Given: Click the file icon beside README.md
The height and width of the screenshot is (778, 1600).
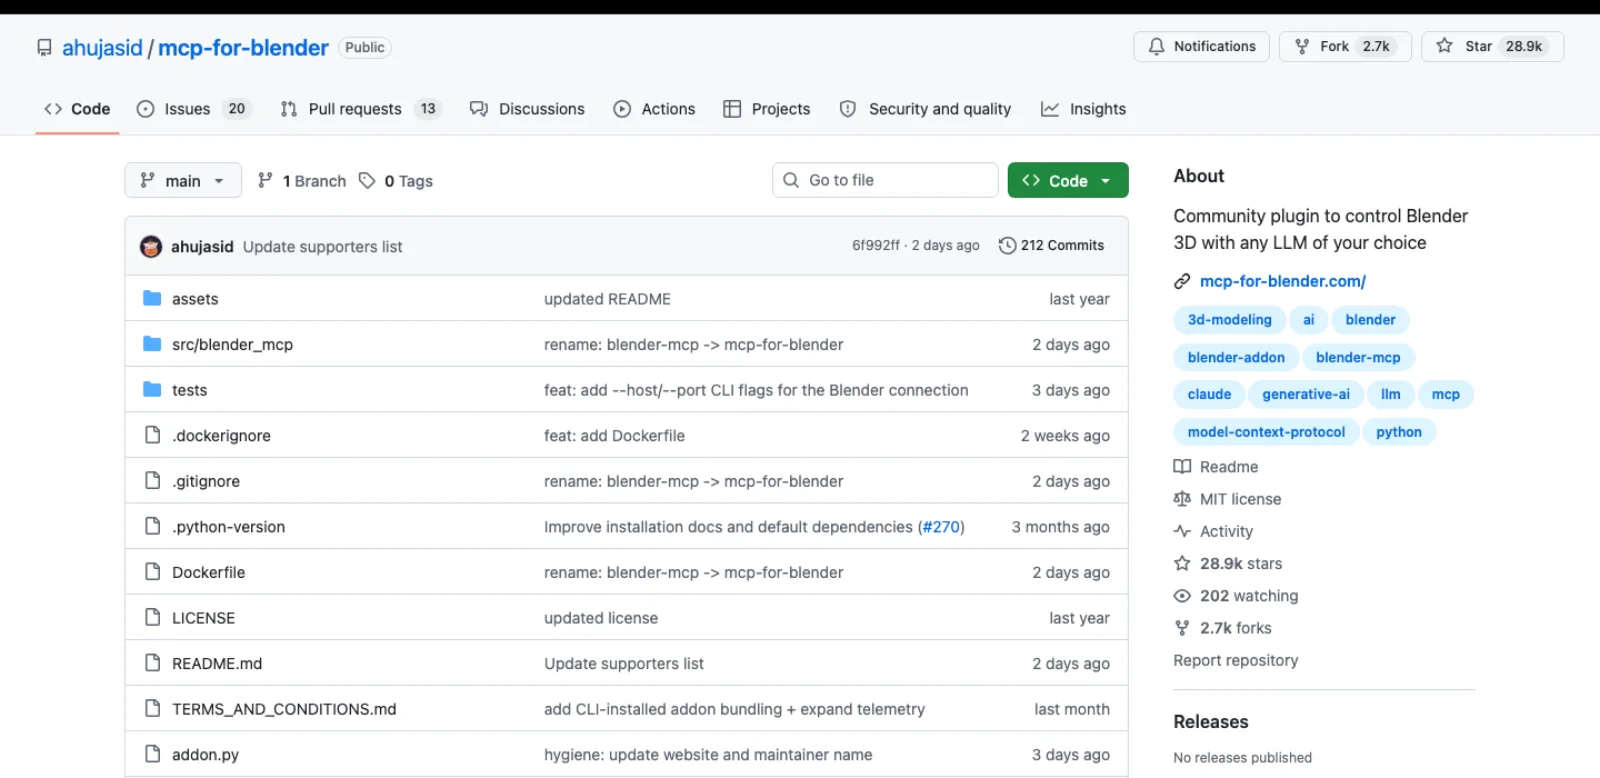Looking at the screenshot, I should pos(152,663).
